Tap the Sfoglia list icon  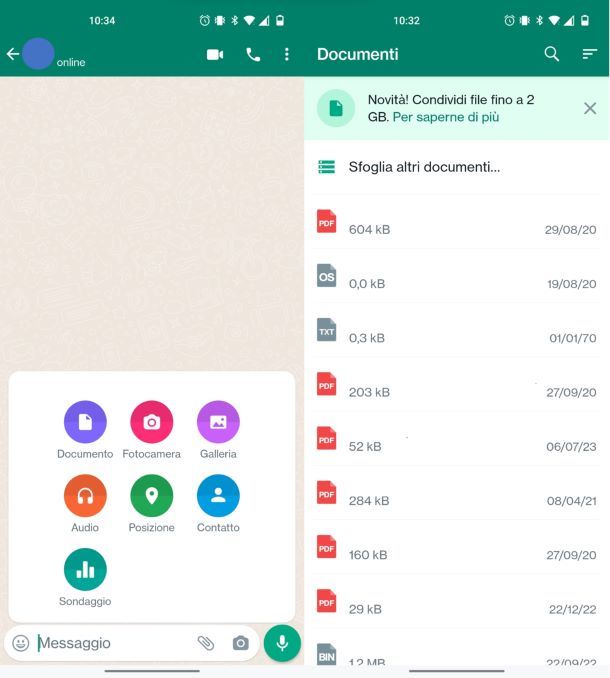tap(326, 167)
